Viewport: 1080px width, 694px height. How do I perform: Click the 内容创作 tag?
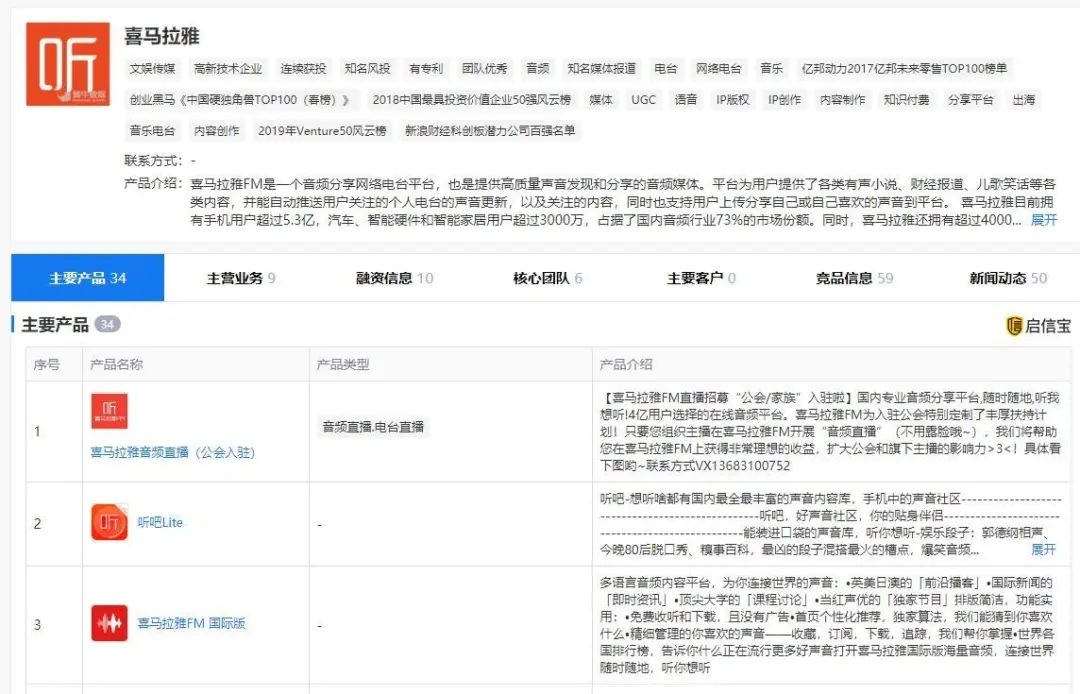217,131
